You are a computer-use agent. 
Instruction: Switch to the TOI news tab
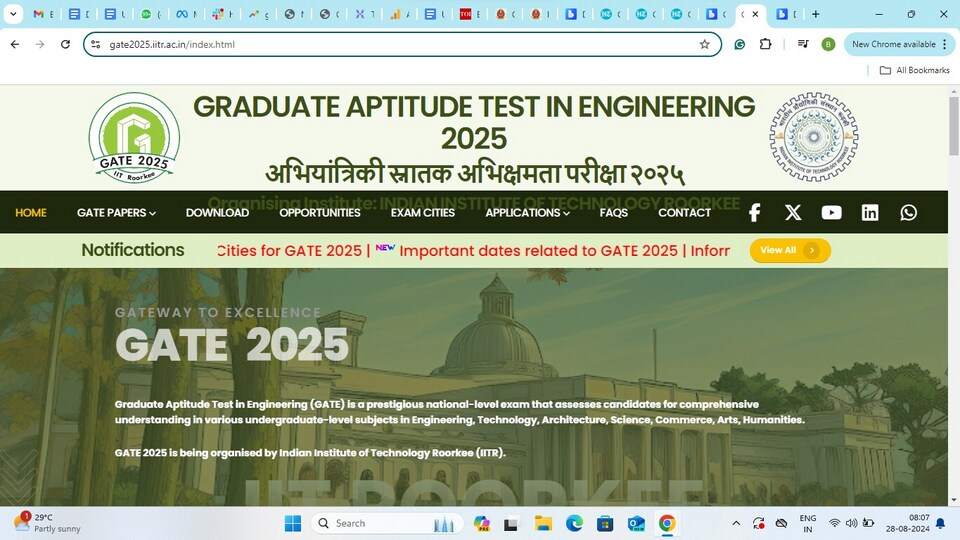click(470, 14)
